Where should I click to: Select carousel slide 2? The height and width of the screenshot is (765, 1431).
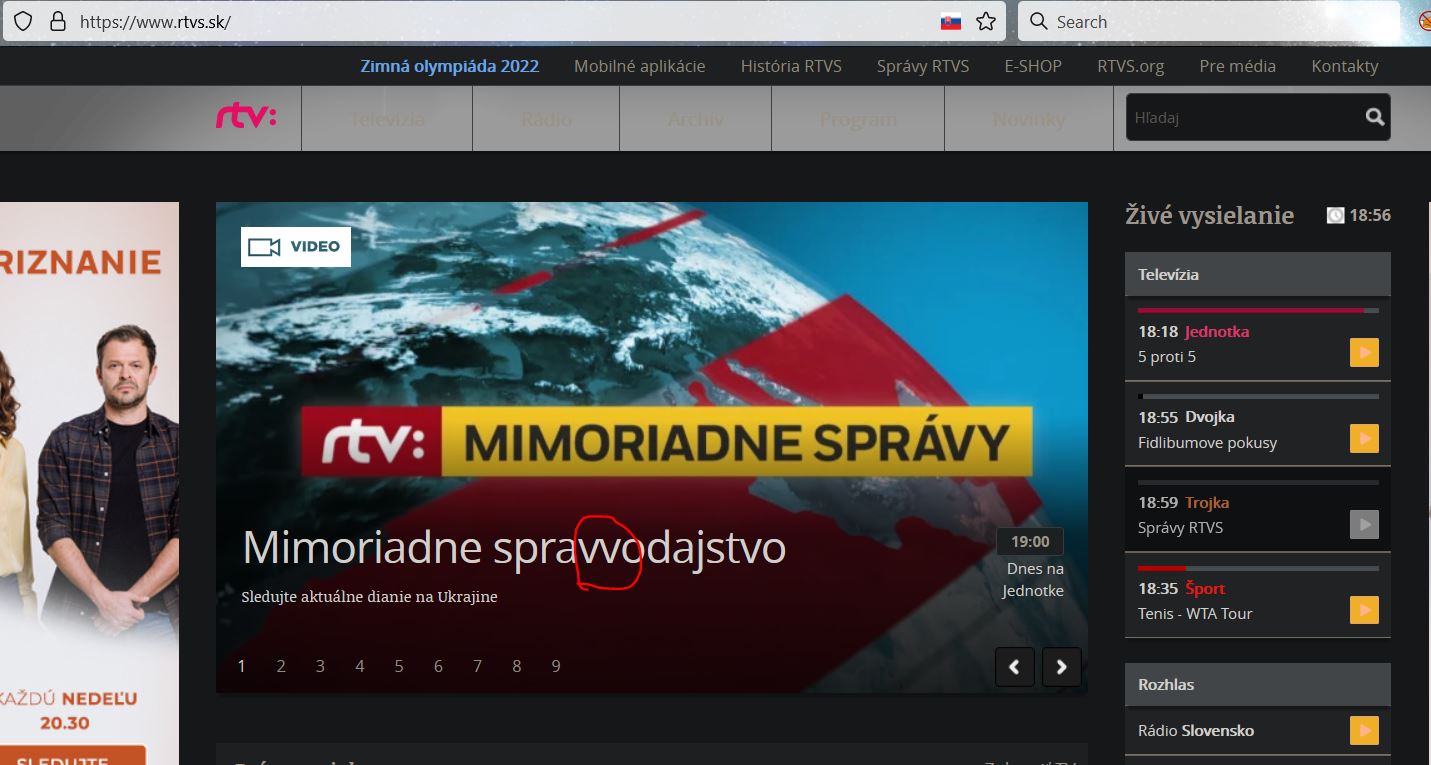pos(281,666)
